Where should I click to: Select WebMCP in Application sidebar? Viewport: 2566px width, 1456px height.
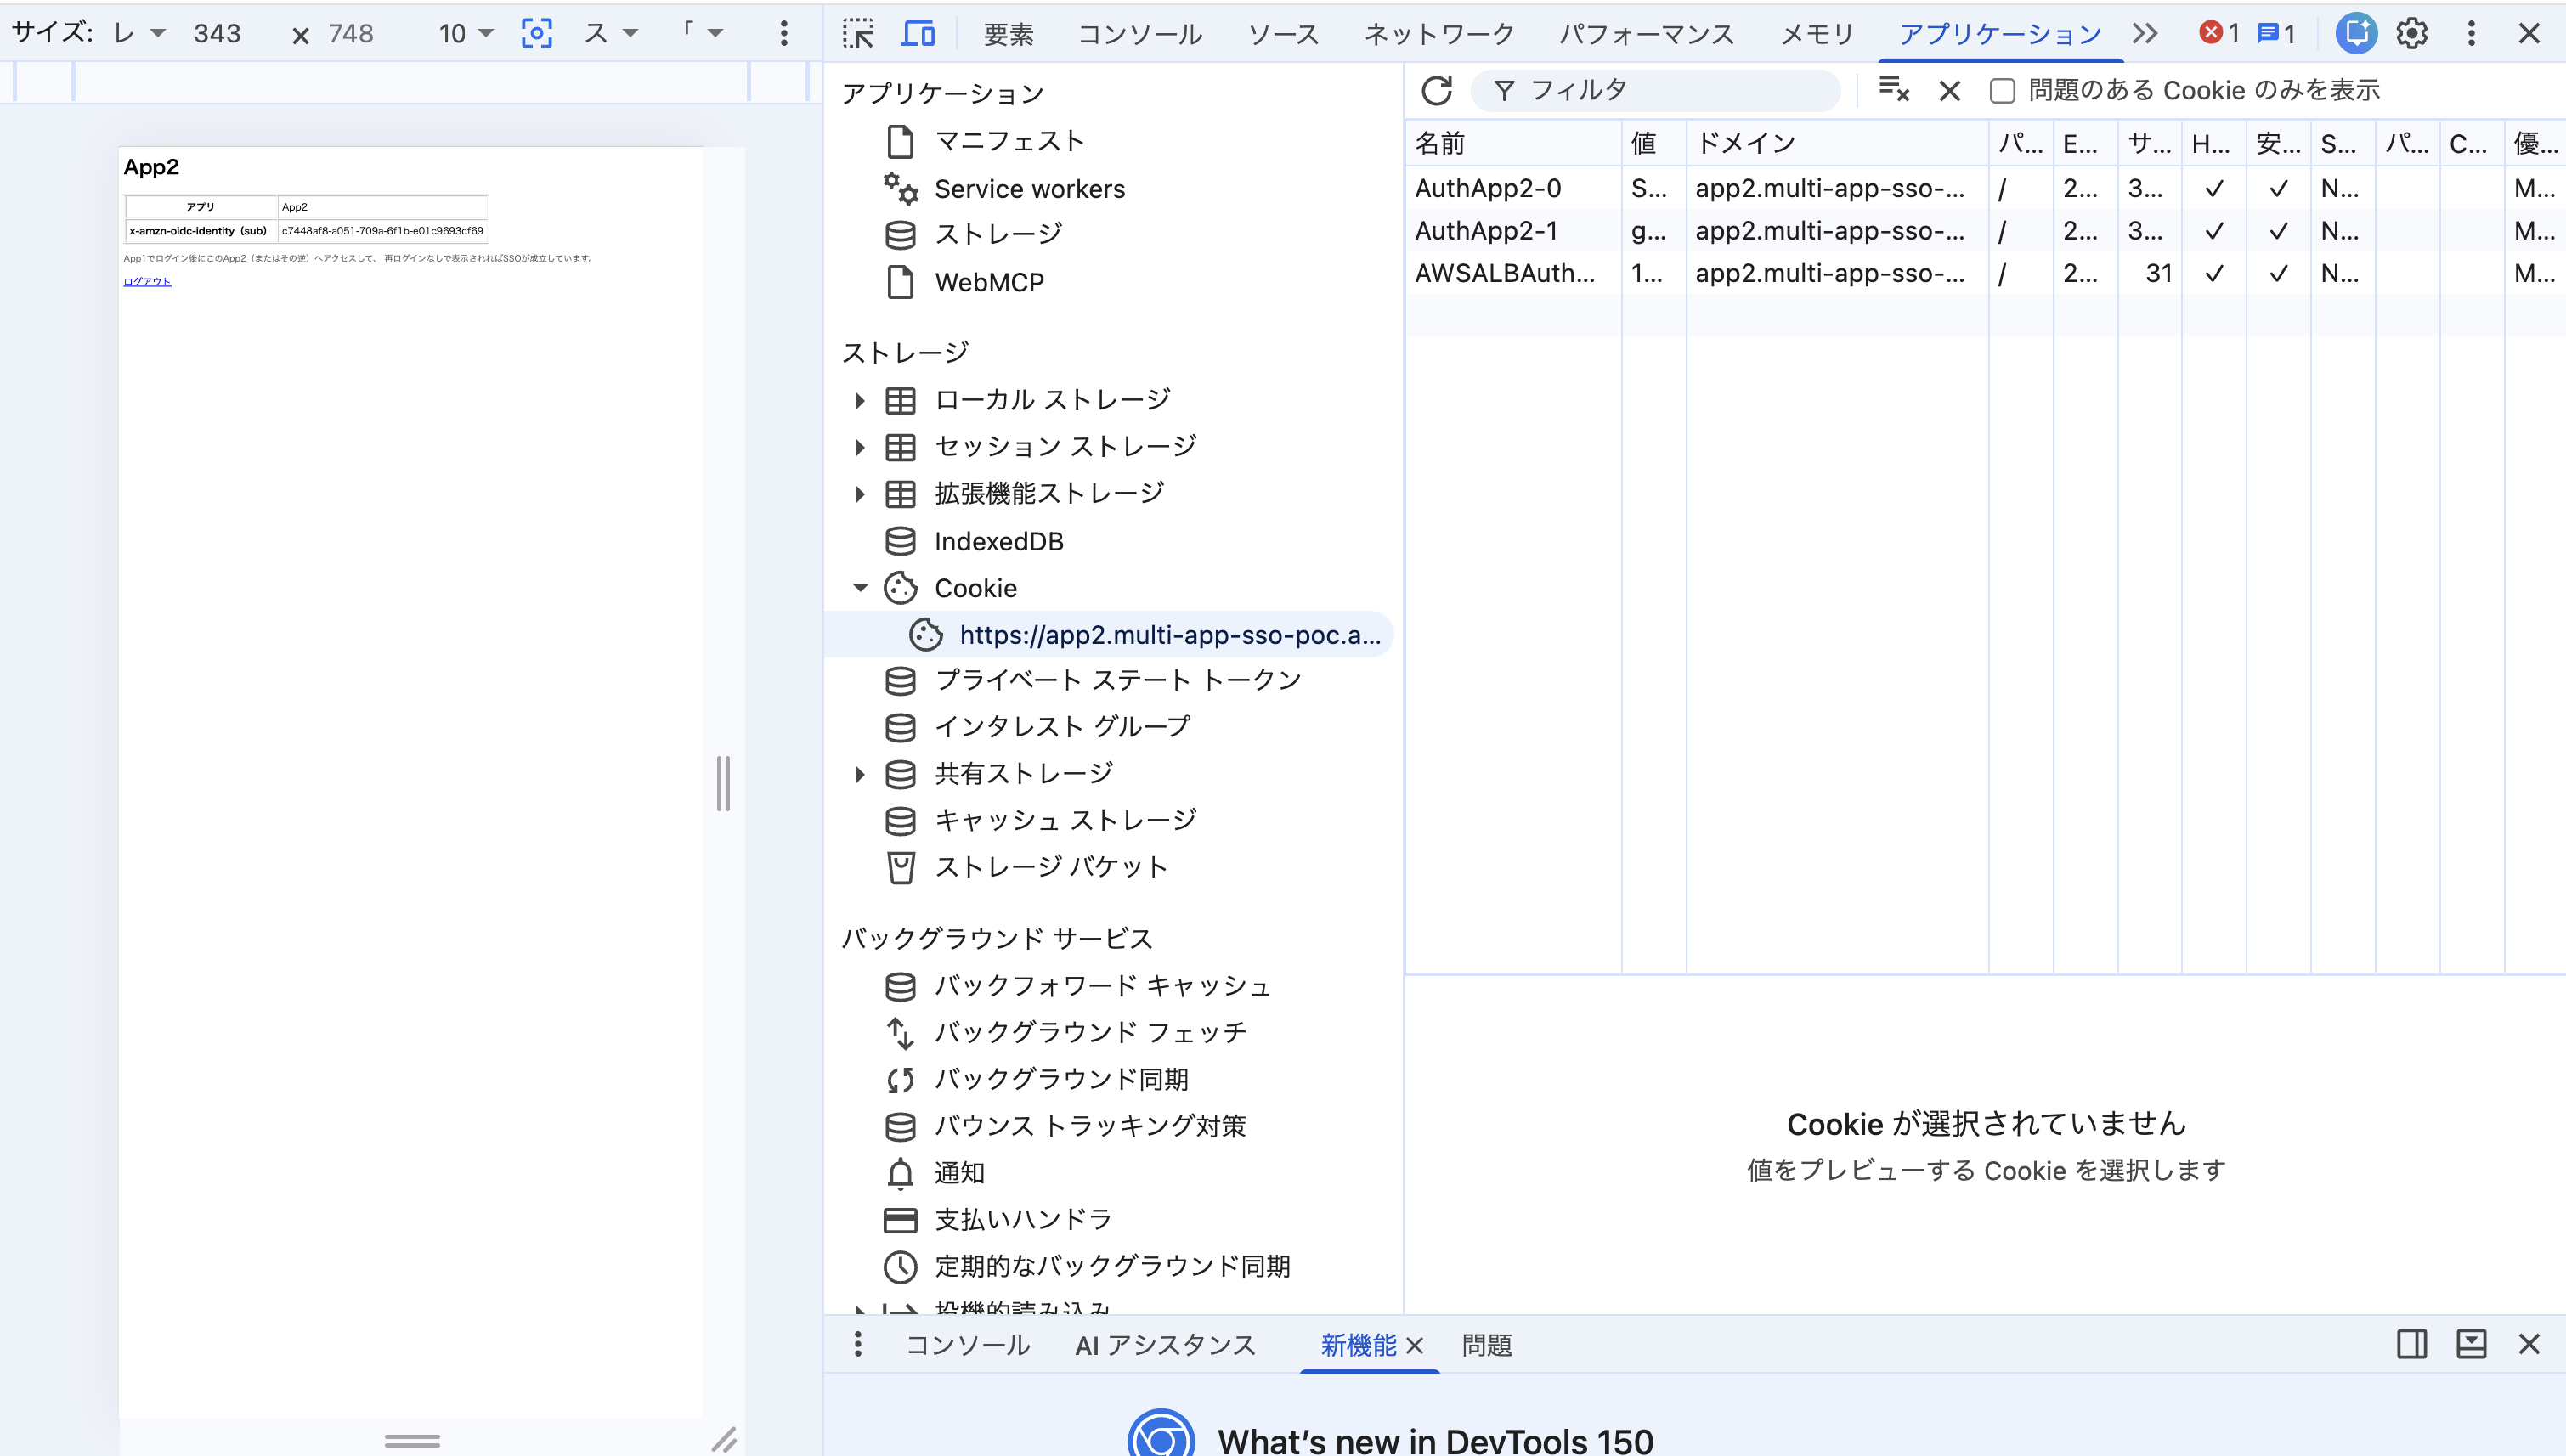[x=964, y=283]
